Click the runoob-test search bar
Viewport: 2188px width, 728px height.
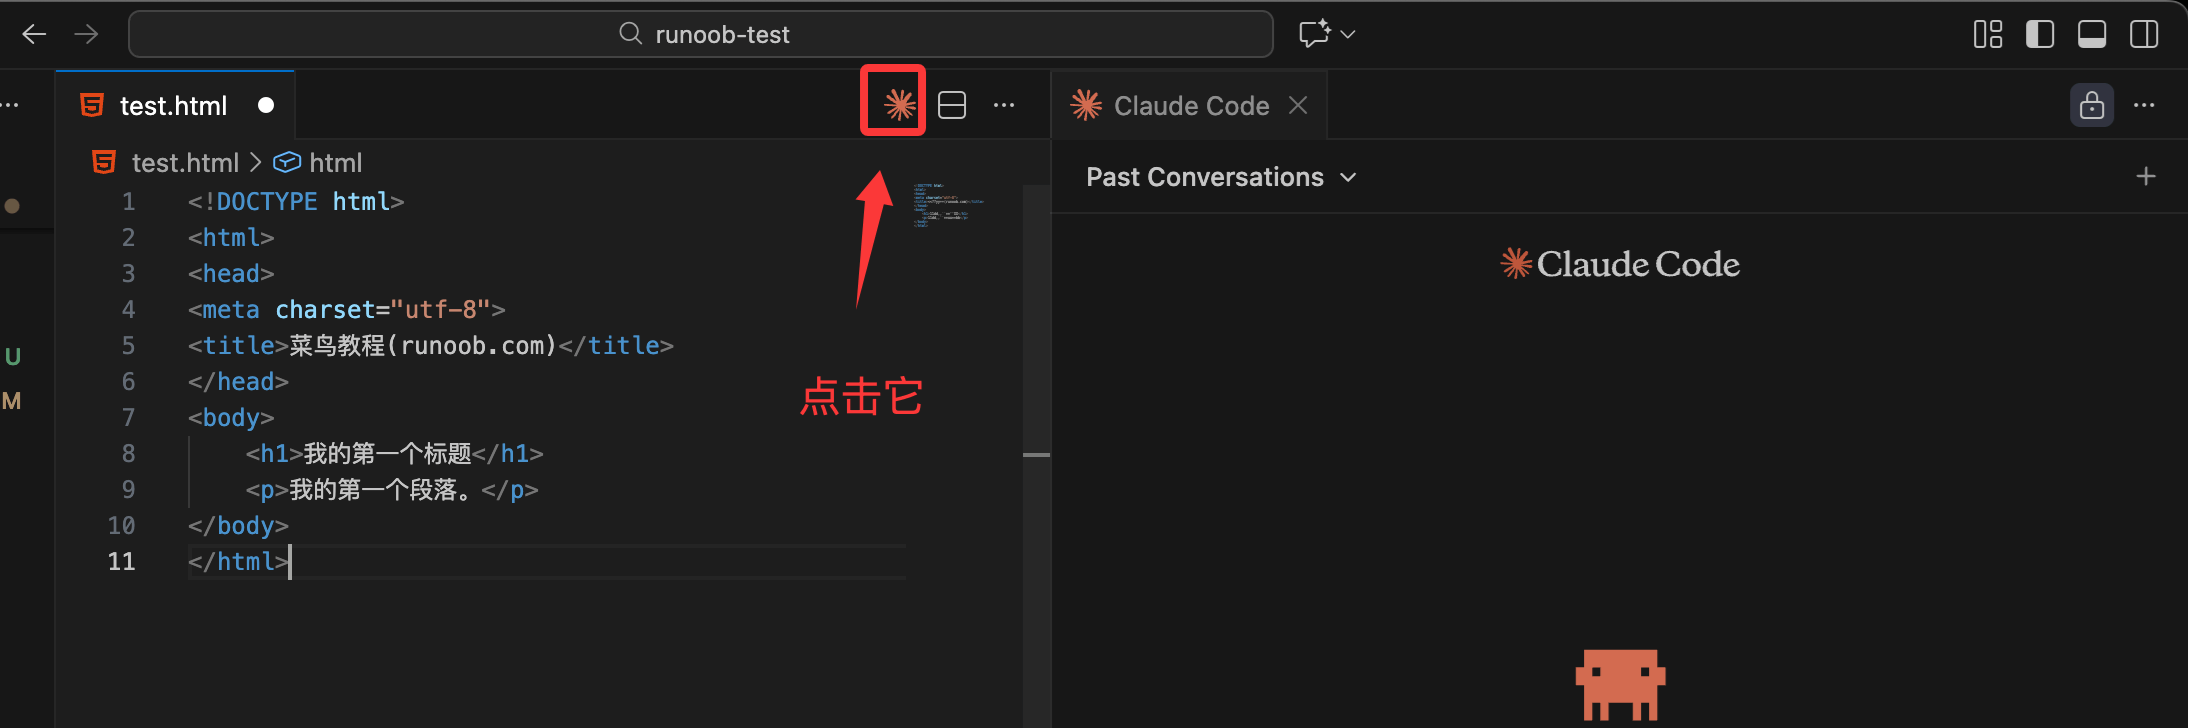700,34
